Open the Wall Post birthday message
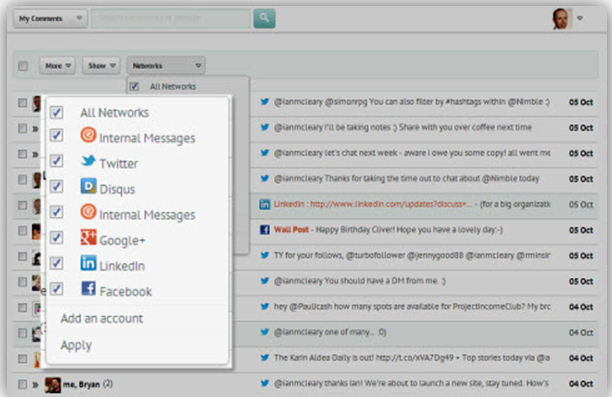The height and width of the screenshot is (397, 612). [388, 230]
